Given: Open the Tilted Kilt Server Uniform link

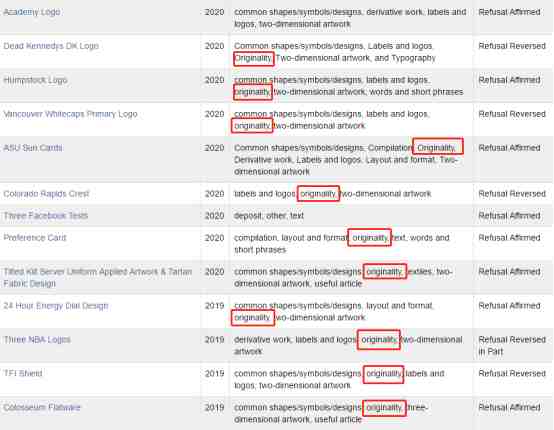Looking at the screenshot, I should [98, 277].
